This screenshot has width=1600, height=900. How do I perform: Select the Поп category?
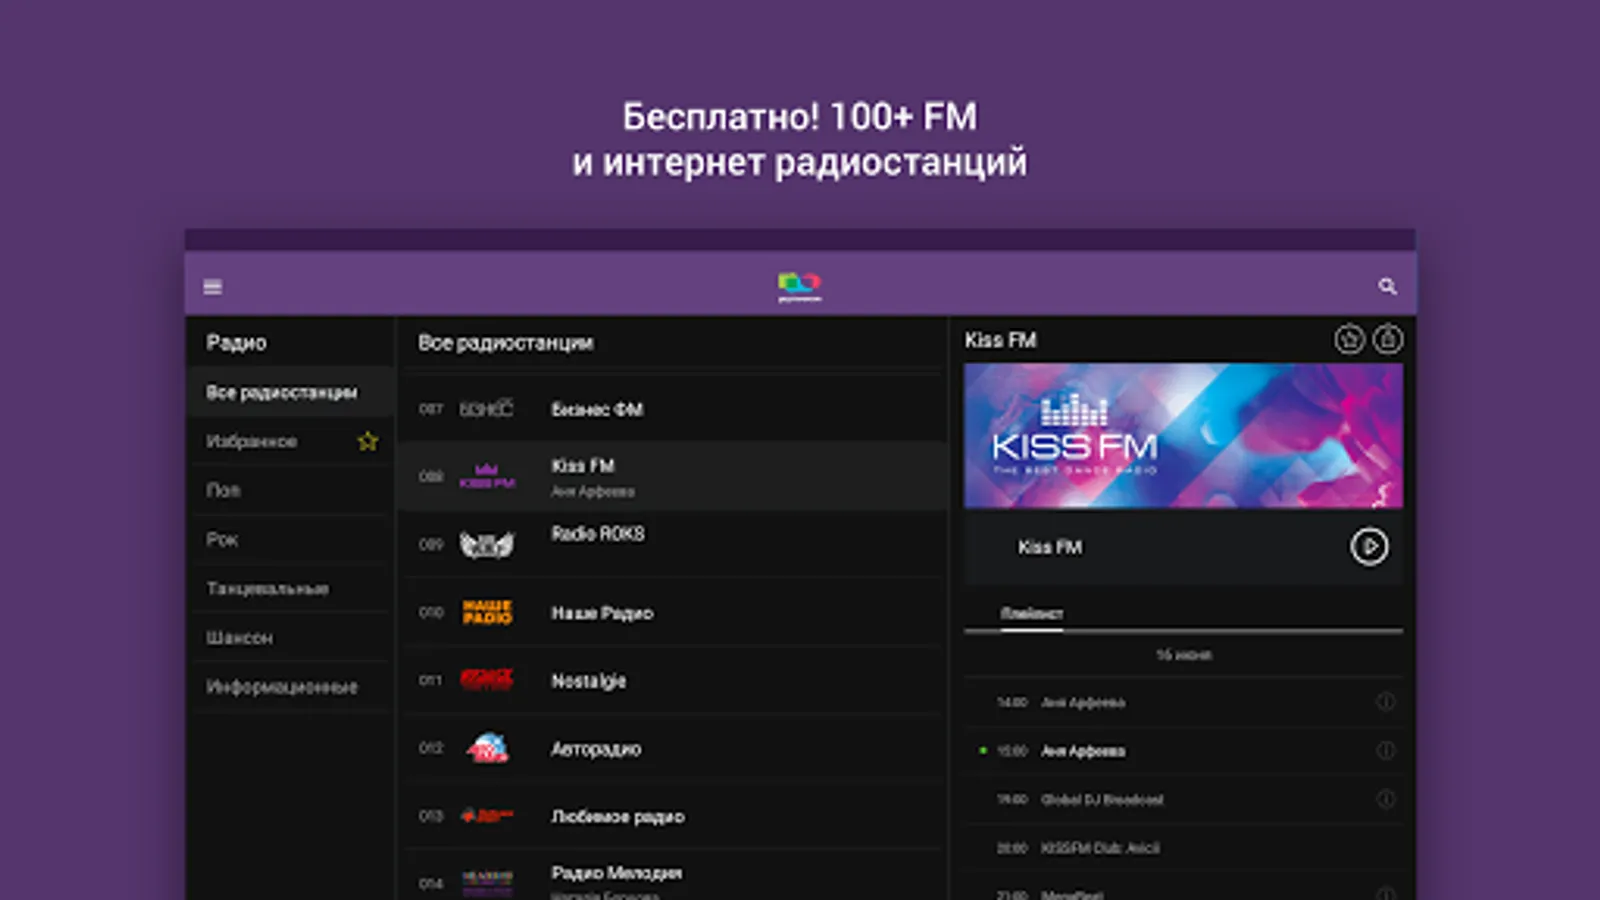point(290,490)
